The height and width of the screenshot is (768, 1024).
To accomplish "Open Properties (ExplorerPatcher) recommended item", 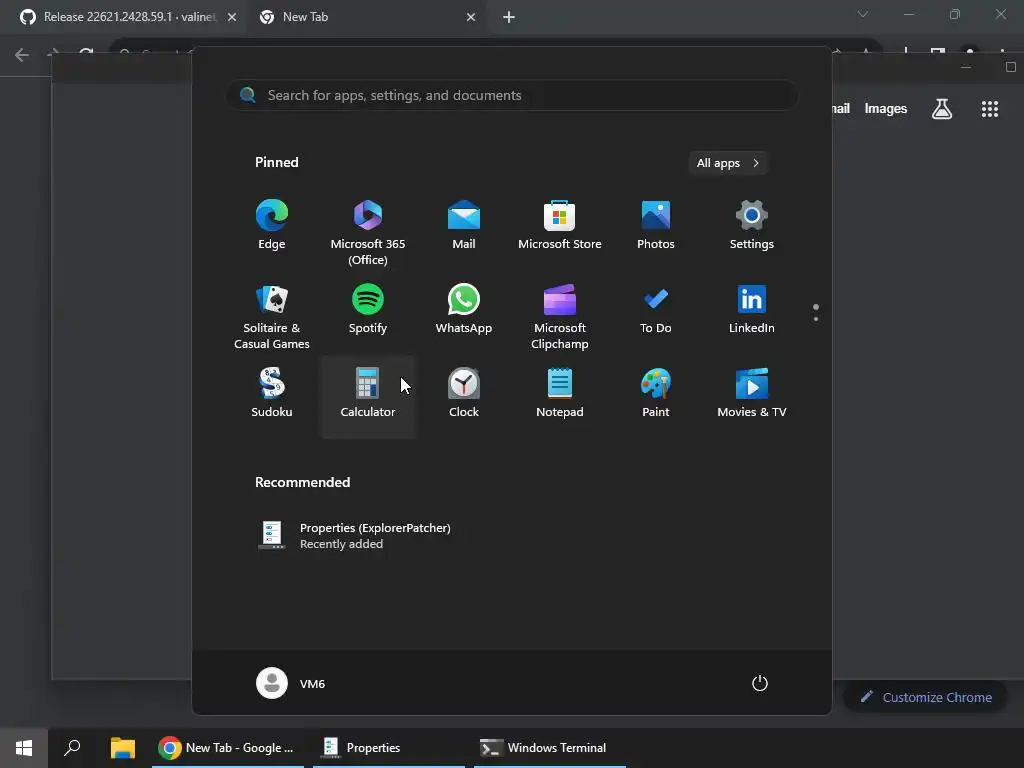I will tap(355, 536).
